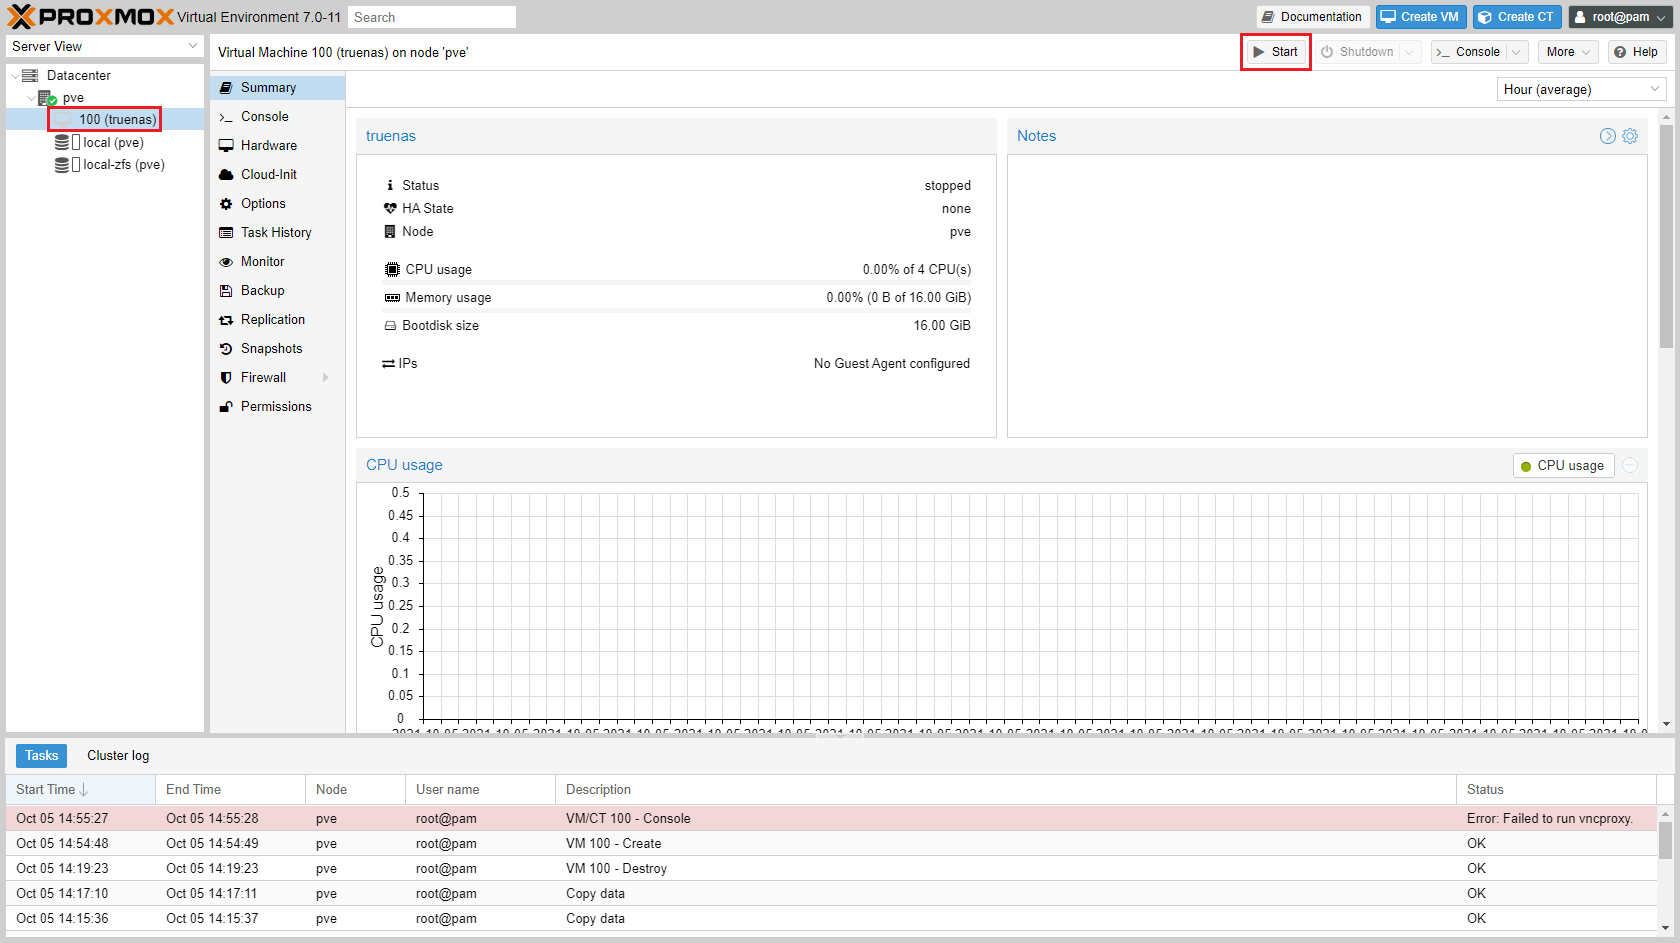Image resolution: width=1680 pixels, height=943 pixels.
Task: Click the Cloud-Init cloud icon
Action: pyautogui.click(x=226, y=175)
